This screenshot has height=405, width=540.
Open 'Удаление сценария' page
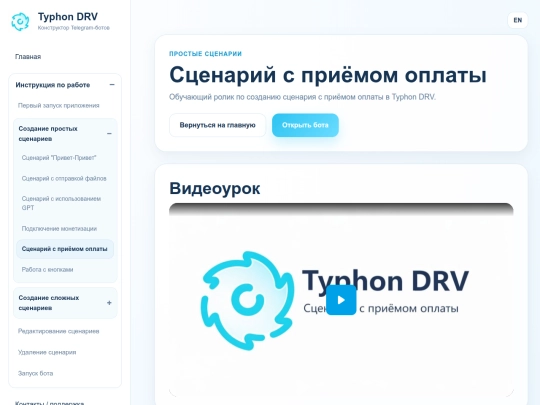pos(47,352)
